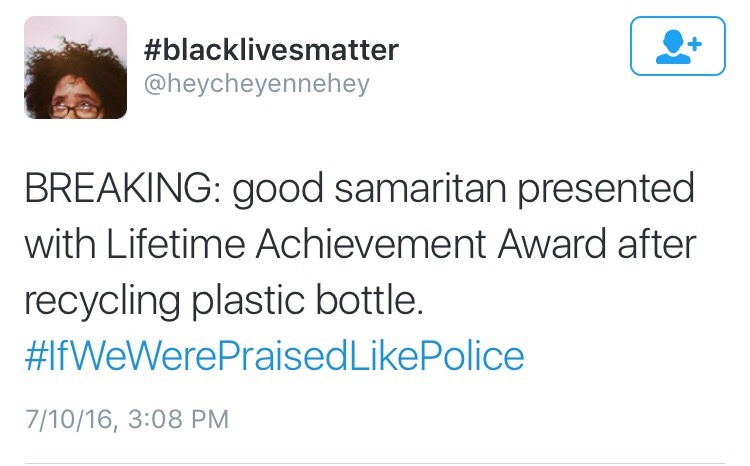Viewport: 750px width, 466px height.
Task: Open the #blacklivesmatter display name
Action: point(271,48)
